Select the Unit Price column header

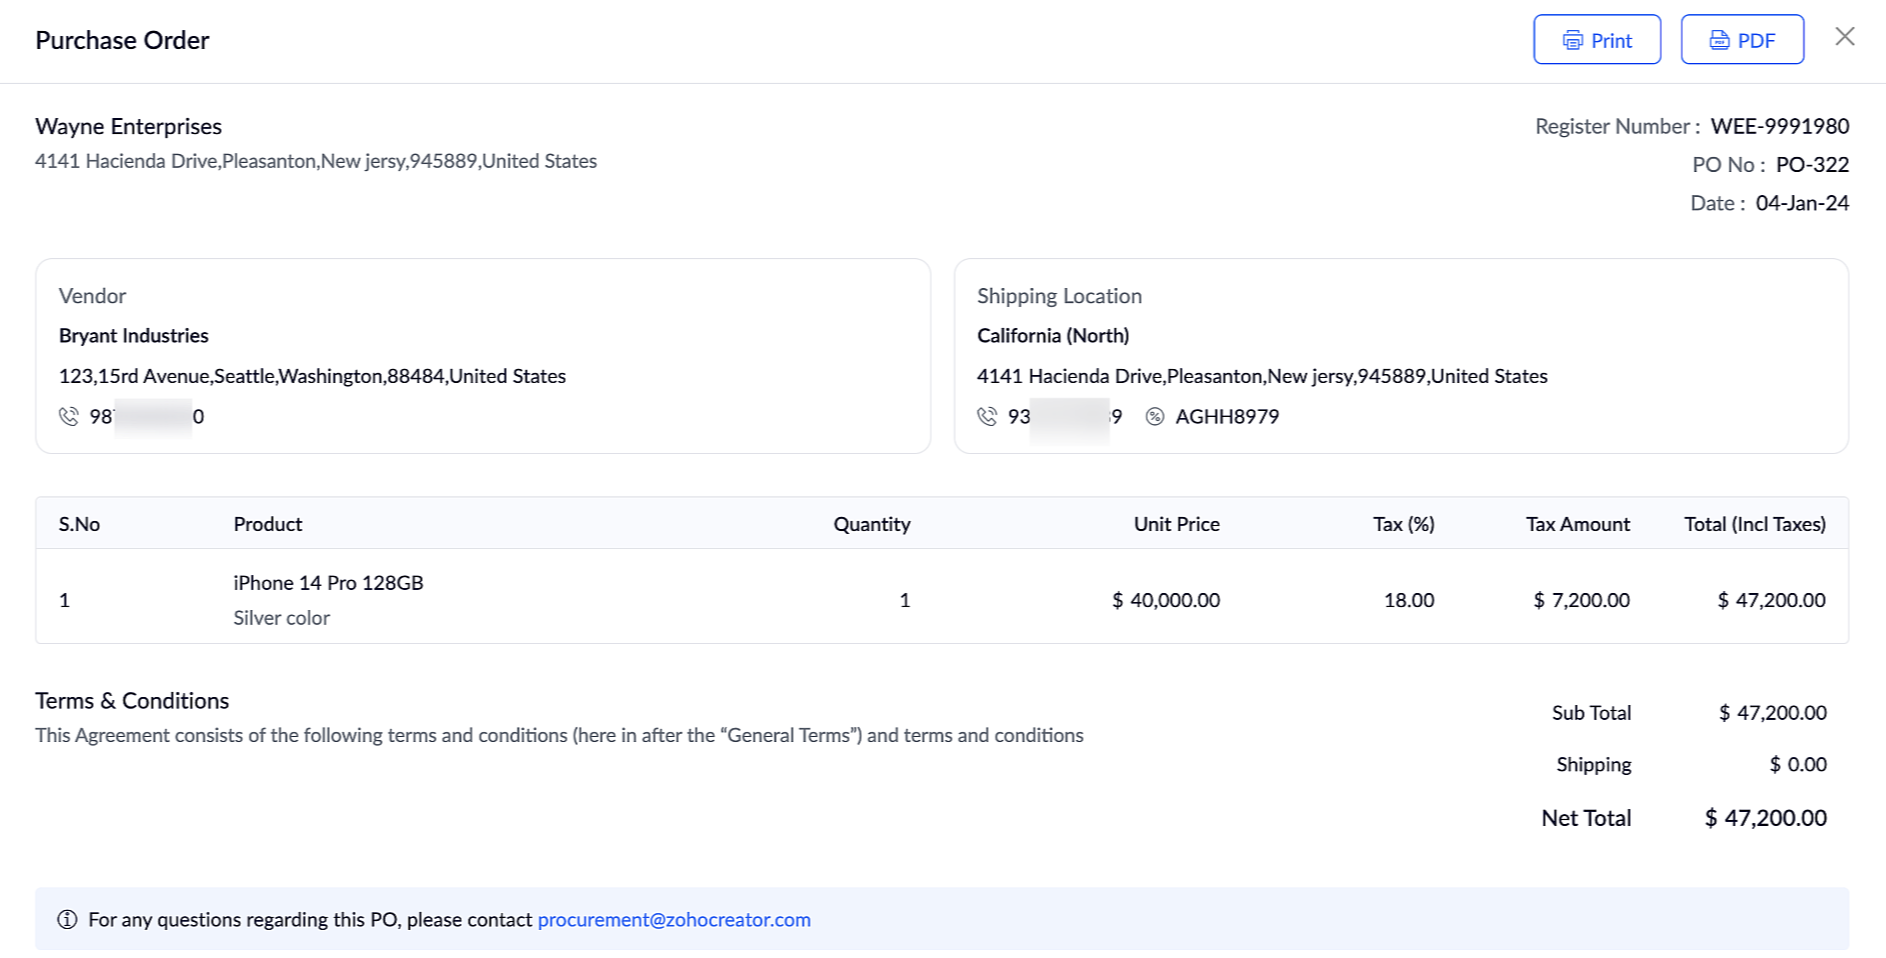click(x=1176, y=524)
